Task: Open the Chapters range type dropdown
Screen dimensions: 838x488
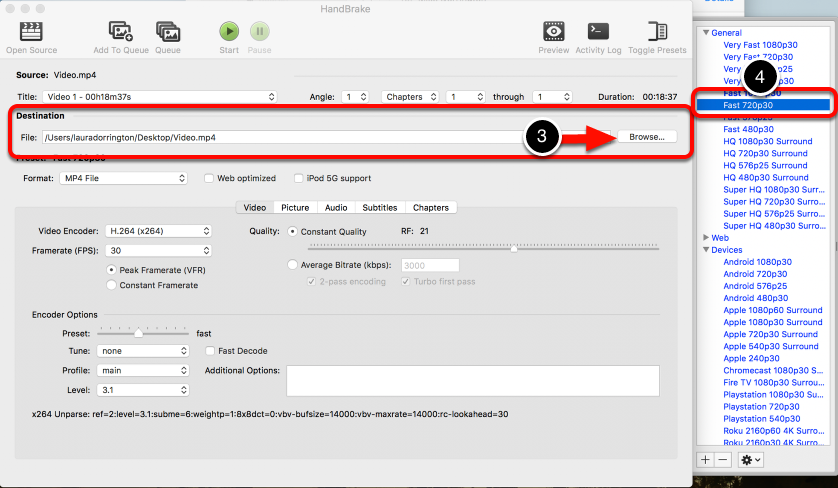Action: (410, 97)
